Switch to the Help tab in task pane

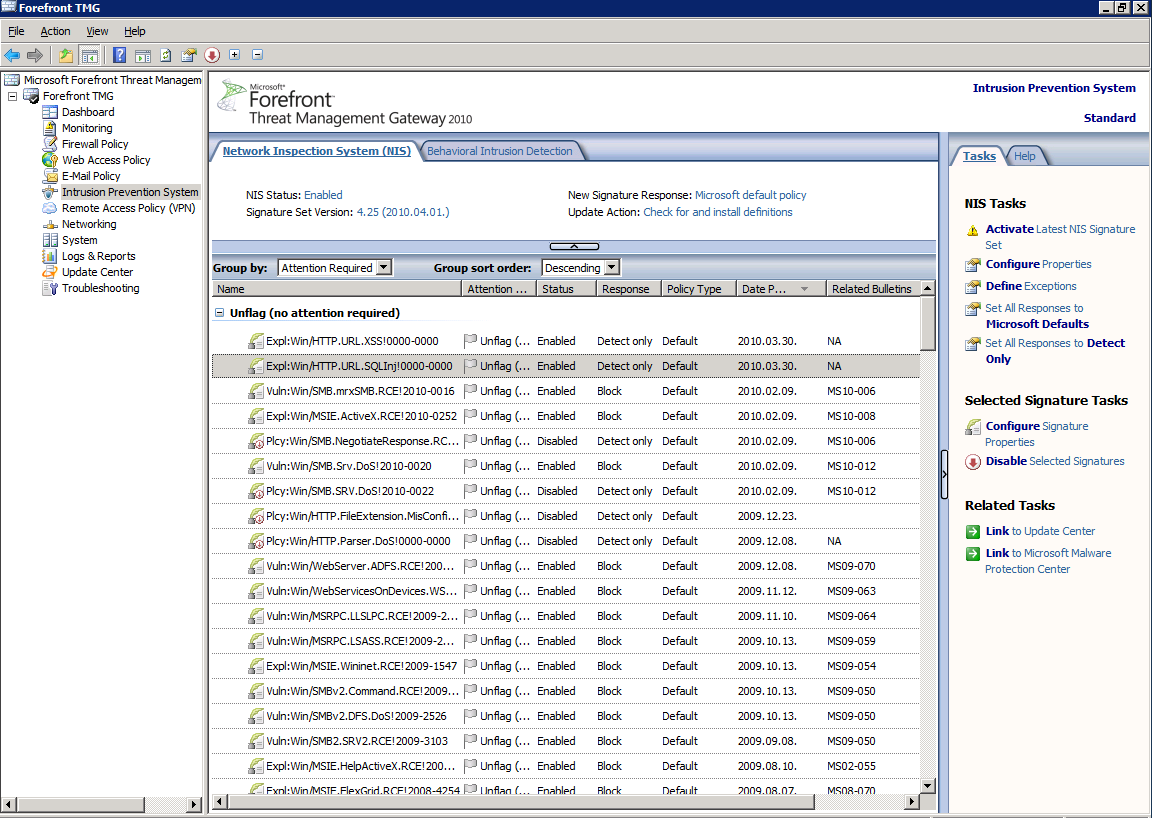[x=1024, y=156]
